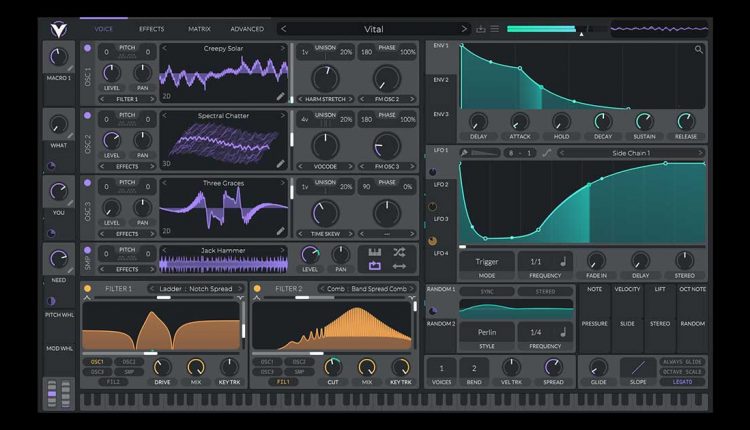Open wavetable editor pencil for Three Graces
Screen dimensions: 750x430
(281, 231)
